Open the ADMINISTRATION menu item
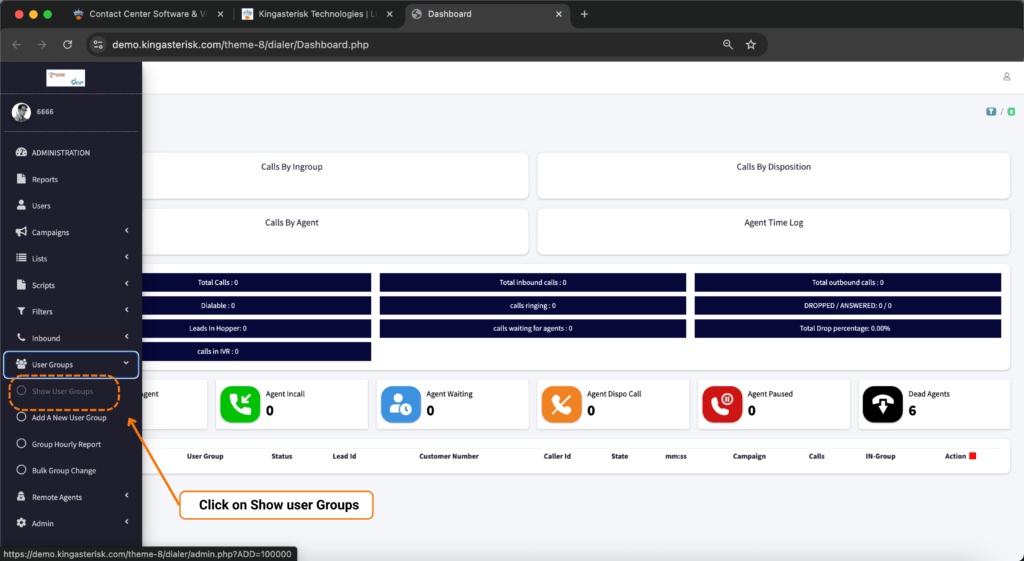 (x=61, y=153)
